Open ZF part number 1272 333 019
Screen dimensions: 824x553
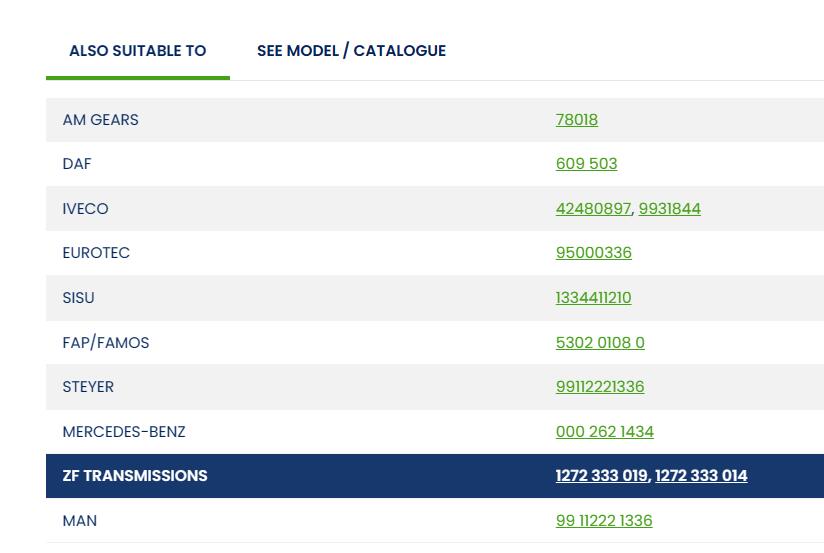coord(601,476)
